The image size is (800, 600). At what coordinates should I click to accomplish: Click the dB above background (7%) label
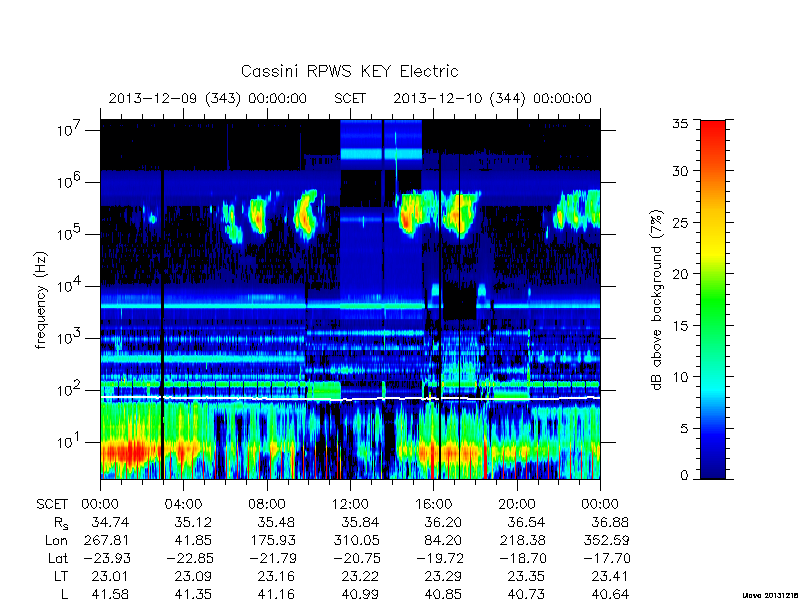[657, 300]
